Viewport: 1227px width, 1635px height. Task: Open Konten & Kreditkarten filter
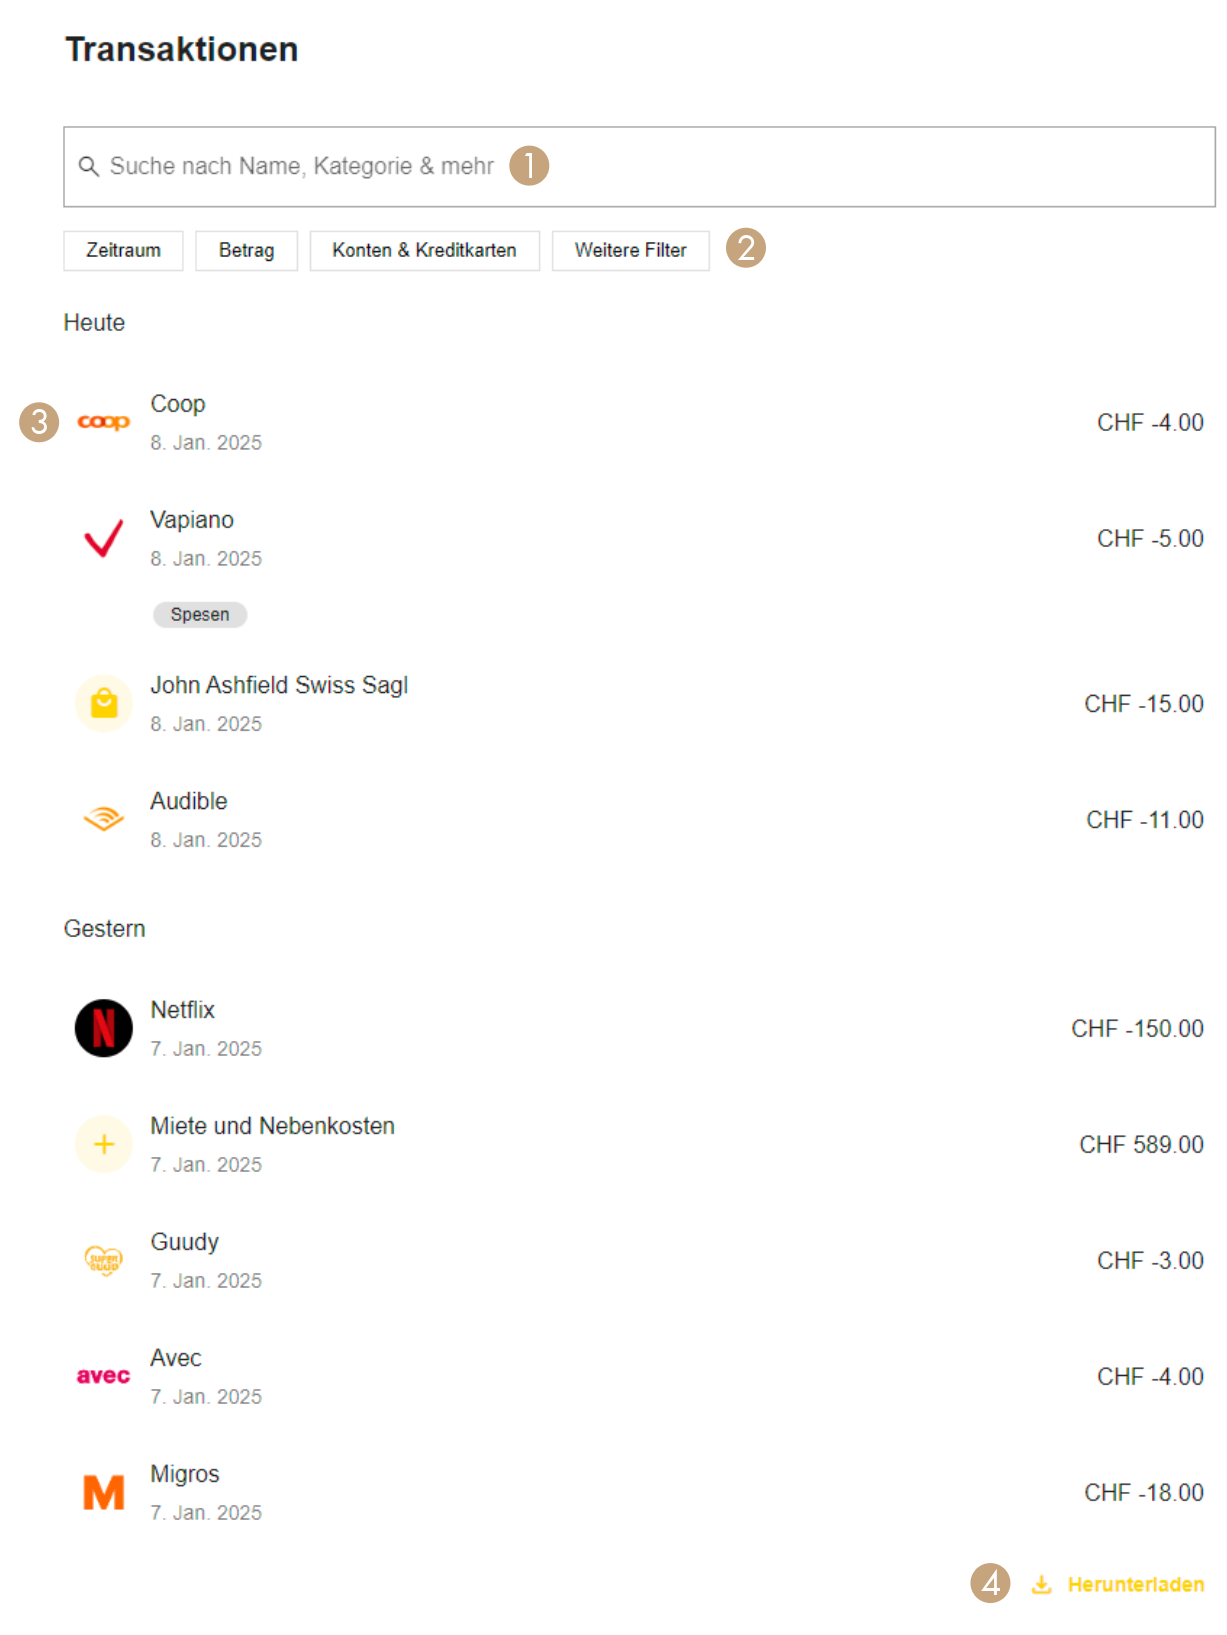click(424, 250)
